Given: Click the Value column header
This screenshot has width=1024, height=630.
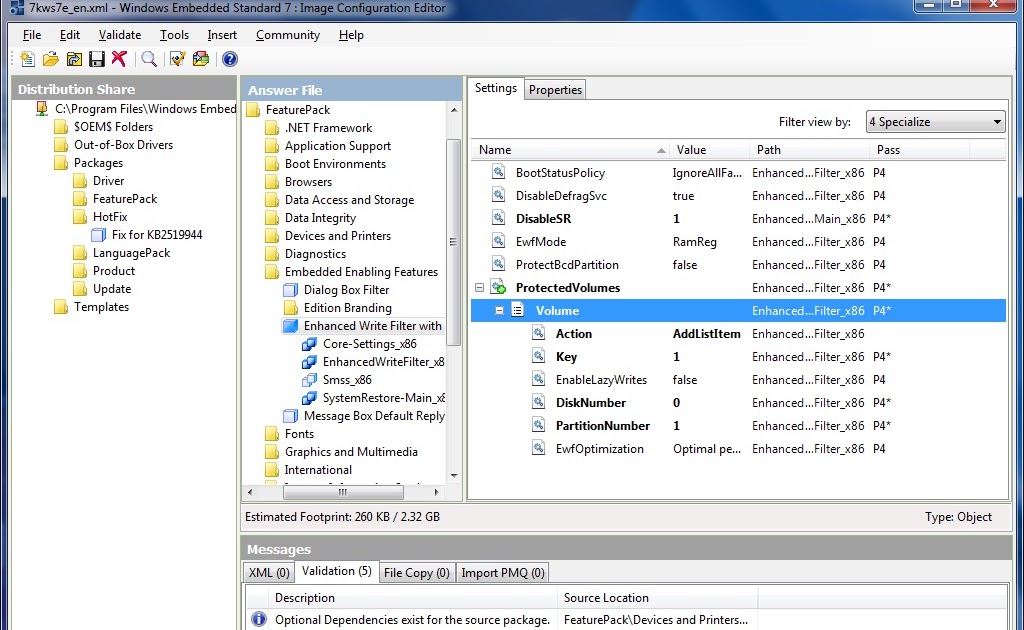Looking at the screenshot, I should click(710, 150).
